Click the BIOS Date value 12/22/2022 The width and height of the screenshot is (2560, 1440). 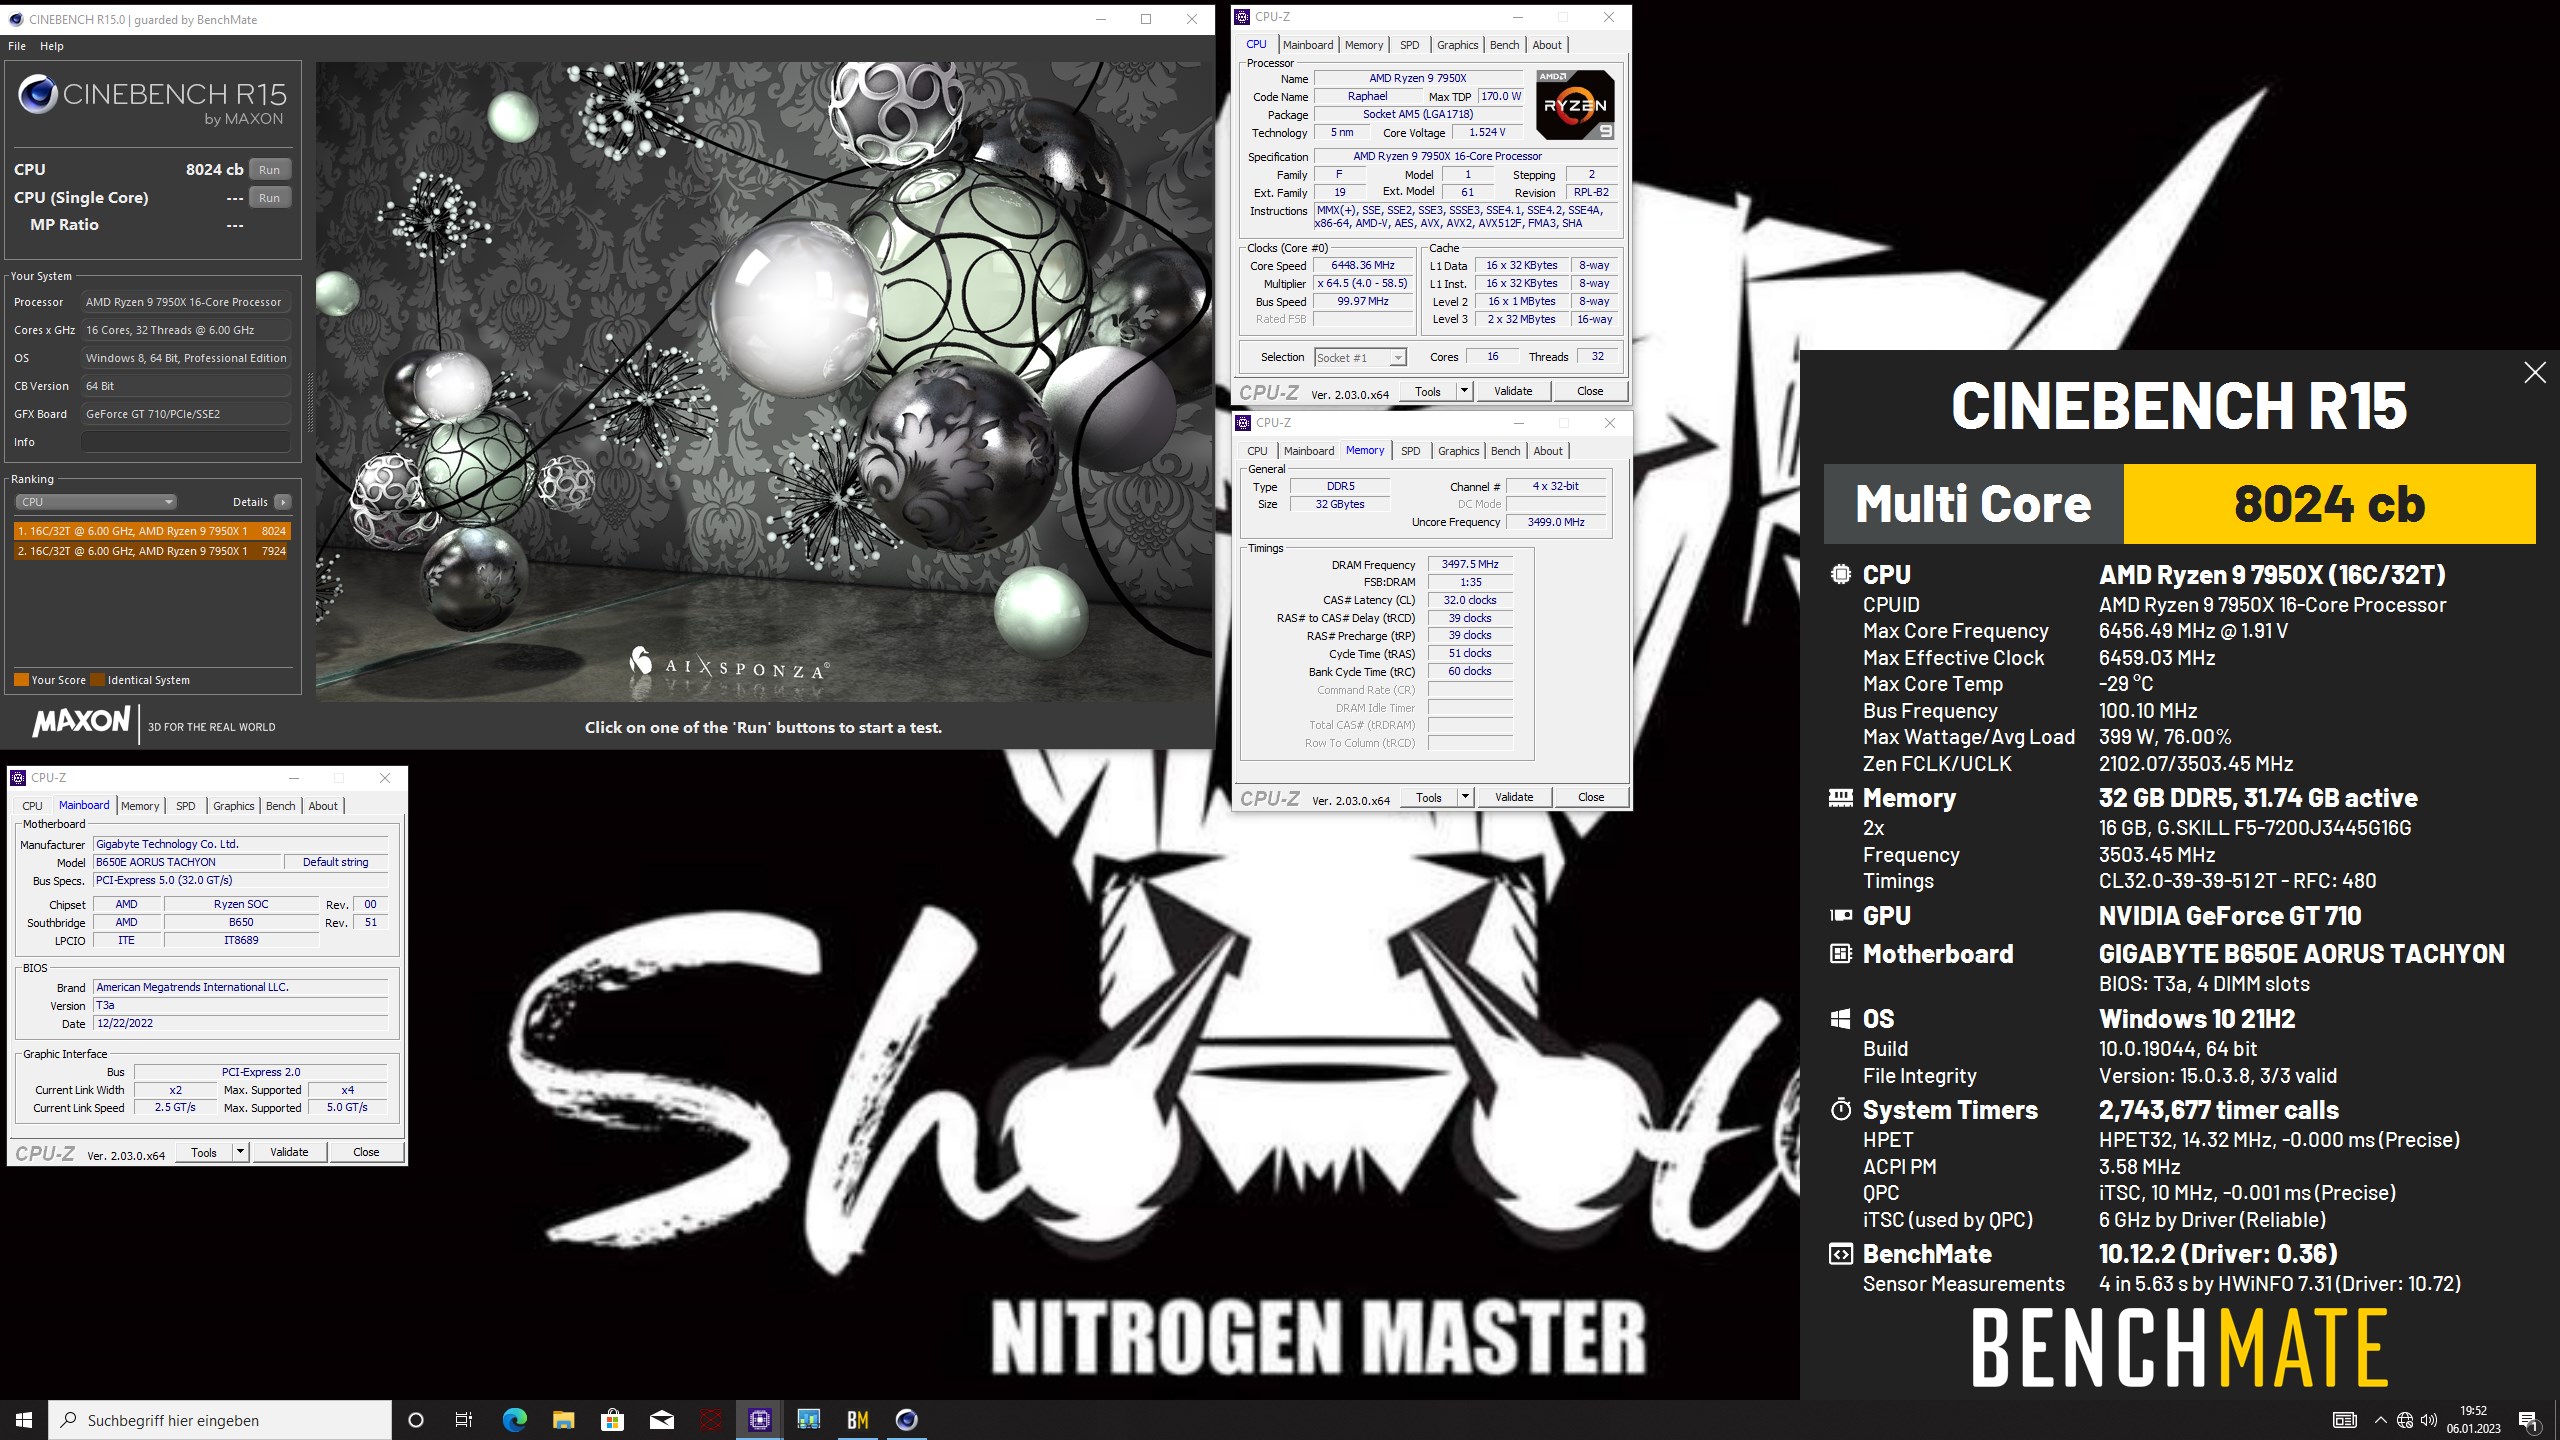pos(240,1023)
